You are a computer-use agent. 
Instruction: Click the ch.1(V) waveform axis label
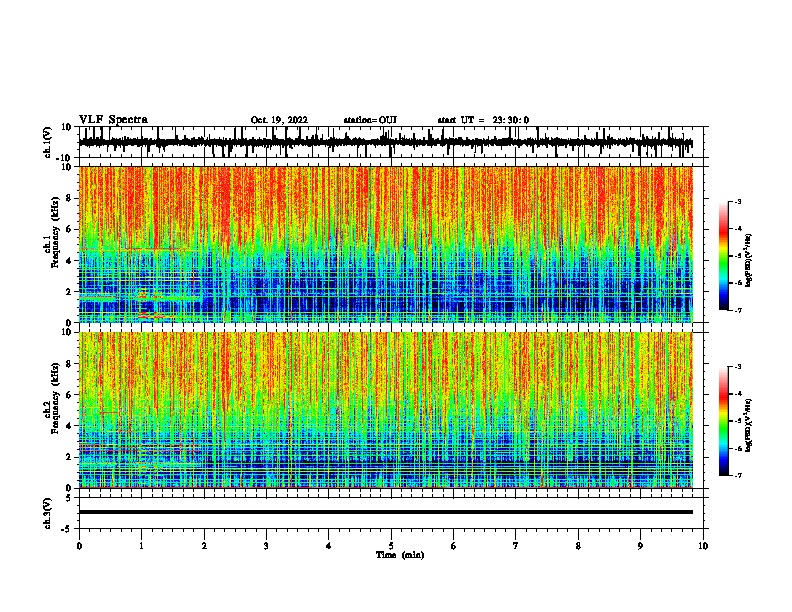(48, 142)
